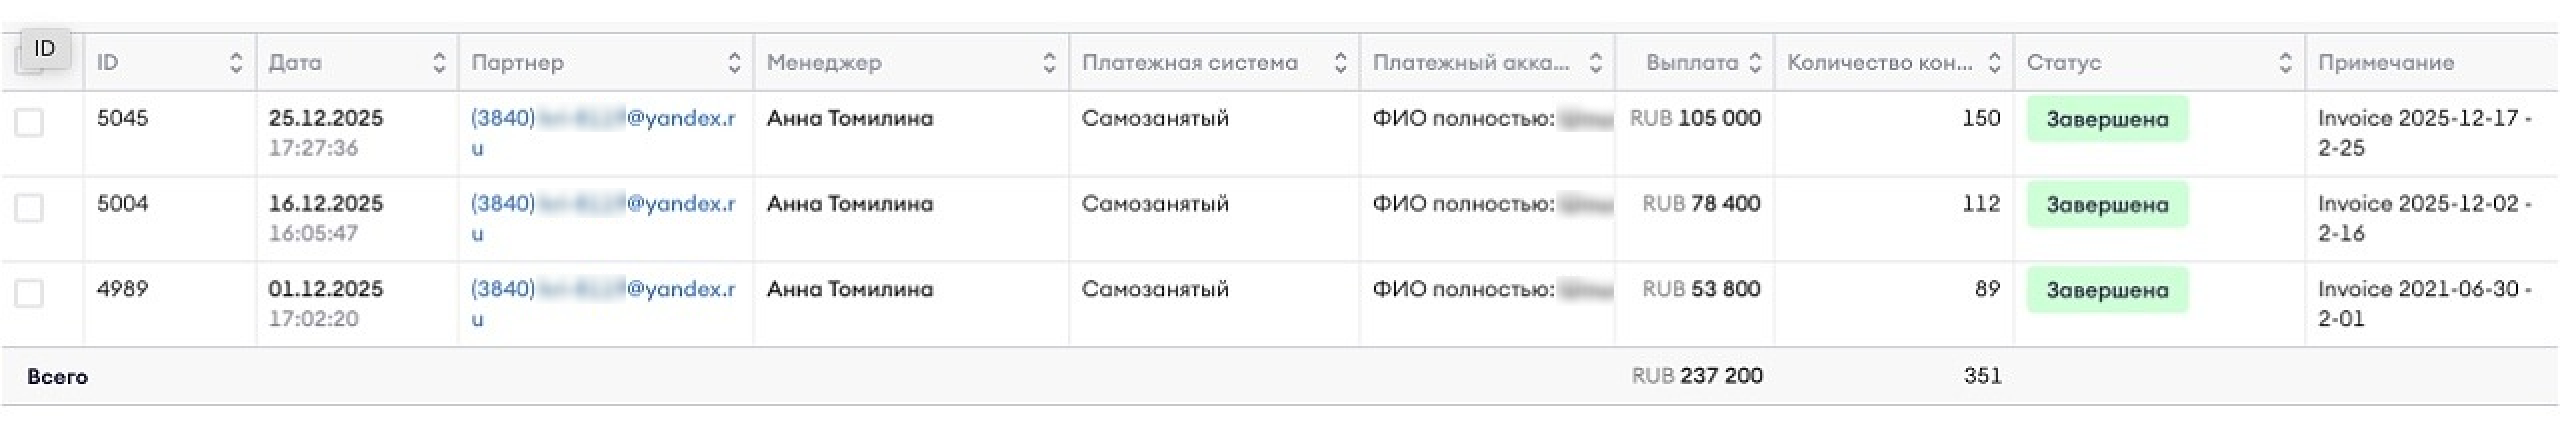Select the checkbox for payment 5004

(x=29, y=208)
